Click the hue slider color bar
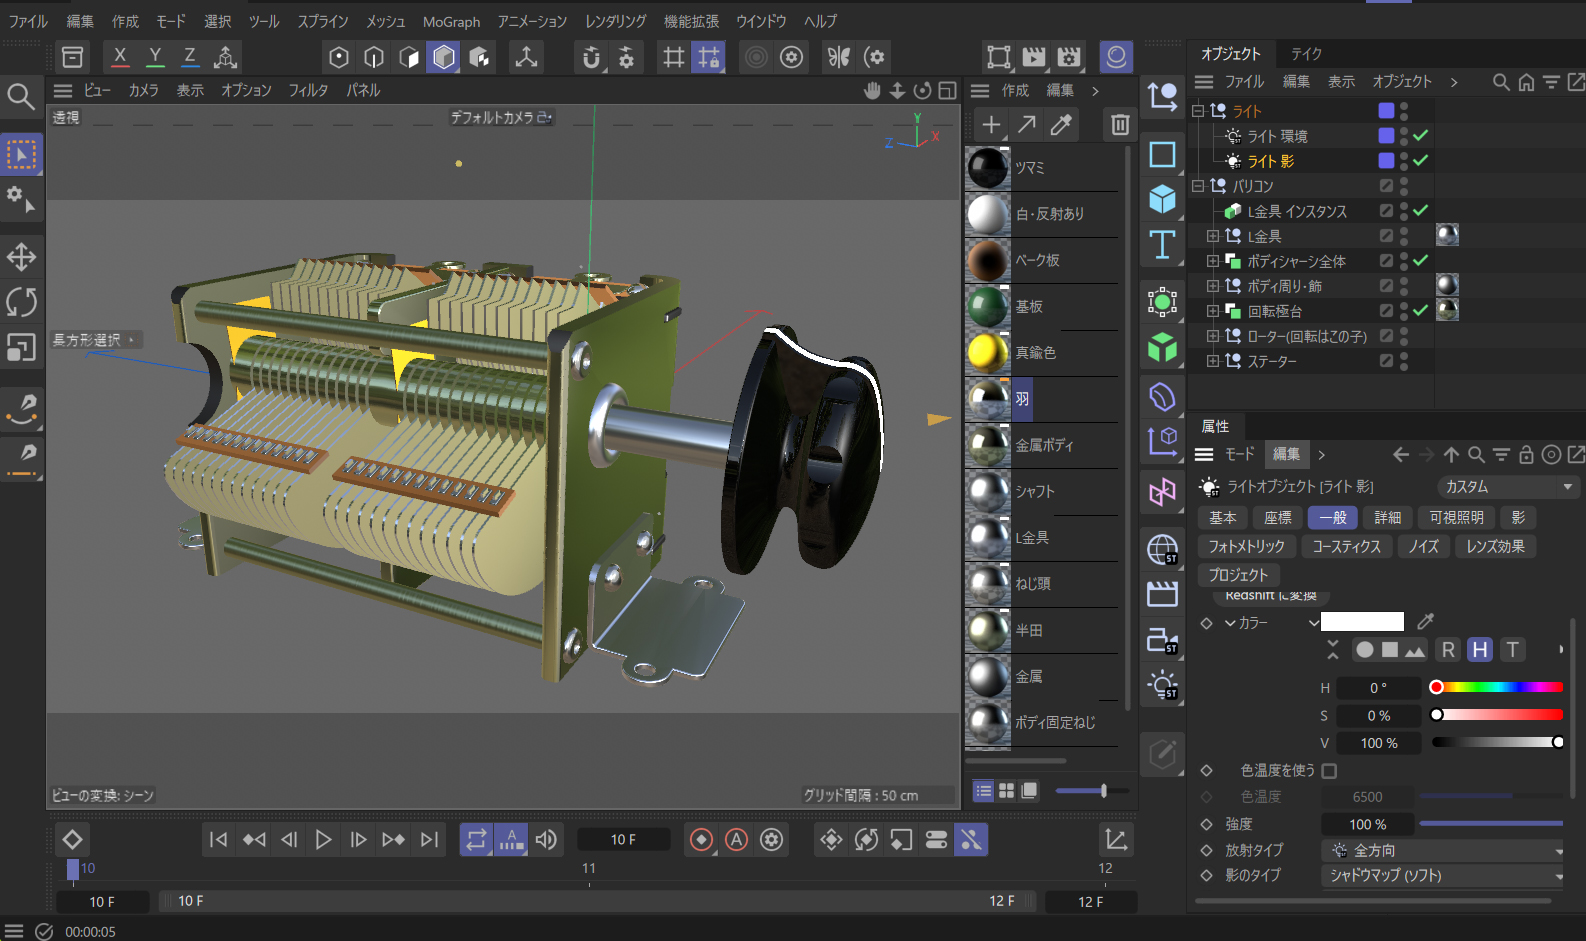 pyautogui.click(x=1498, y=687)
